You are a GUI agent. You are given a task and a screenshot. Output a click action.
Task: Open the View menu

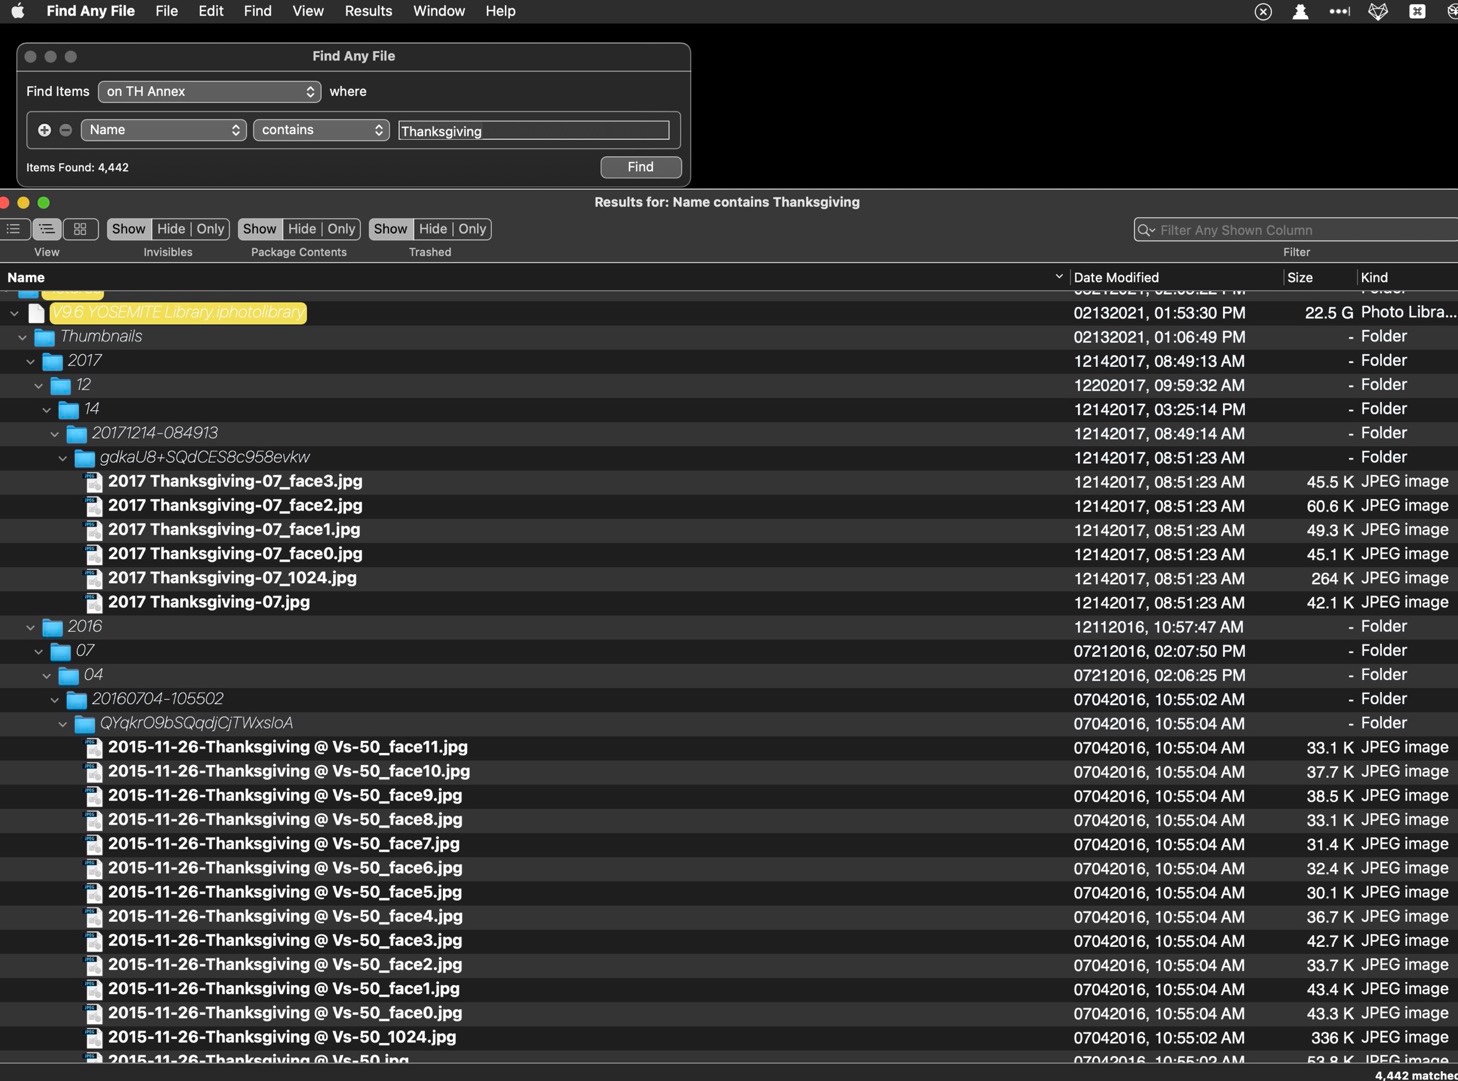(307, 11)
